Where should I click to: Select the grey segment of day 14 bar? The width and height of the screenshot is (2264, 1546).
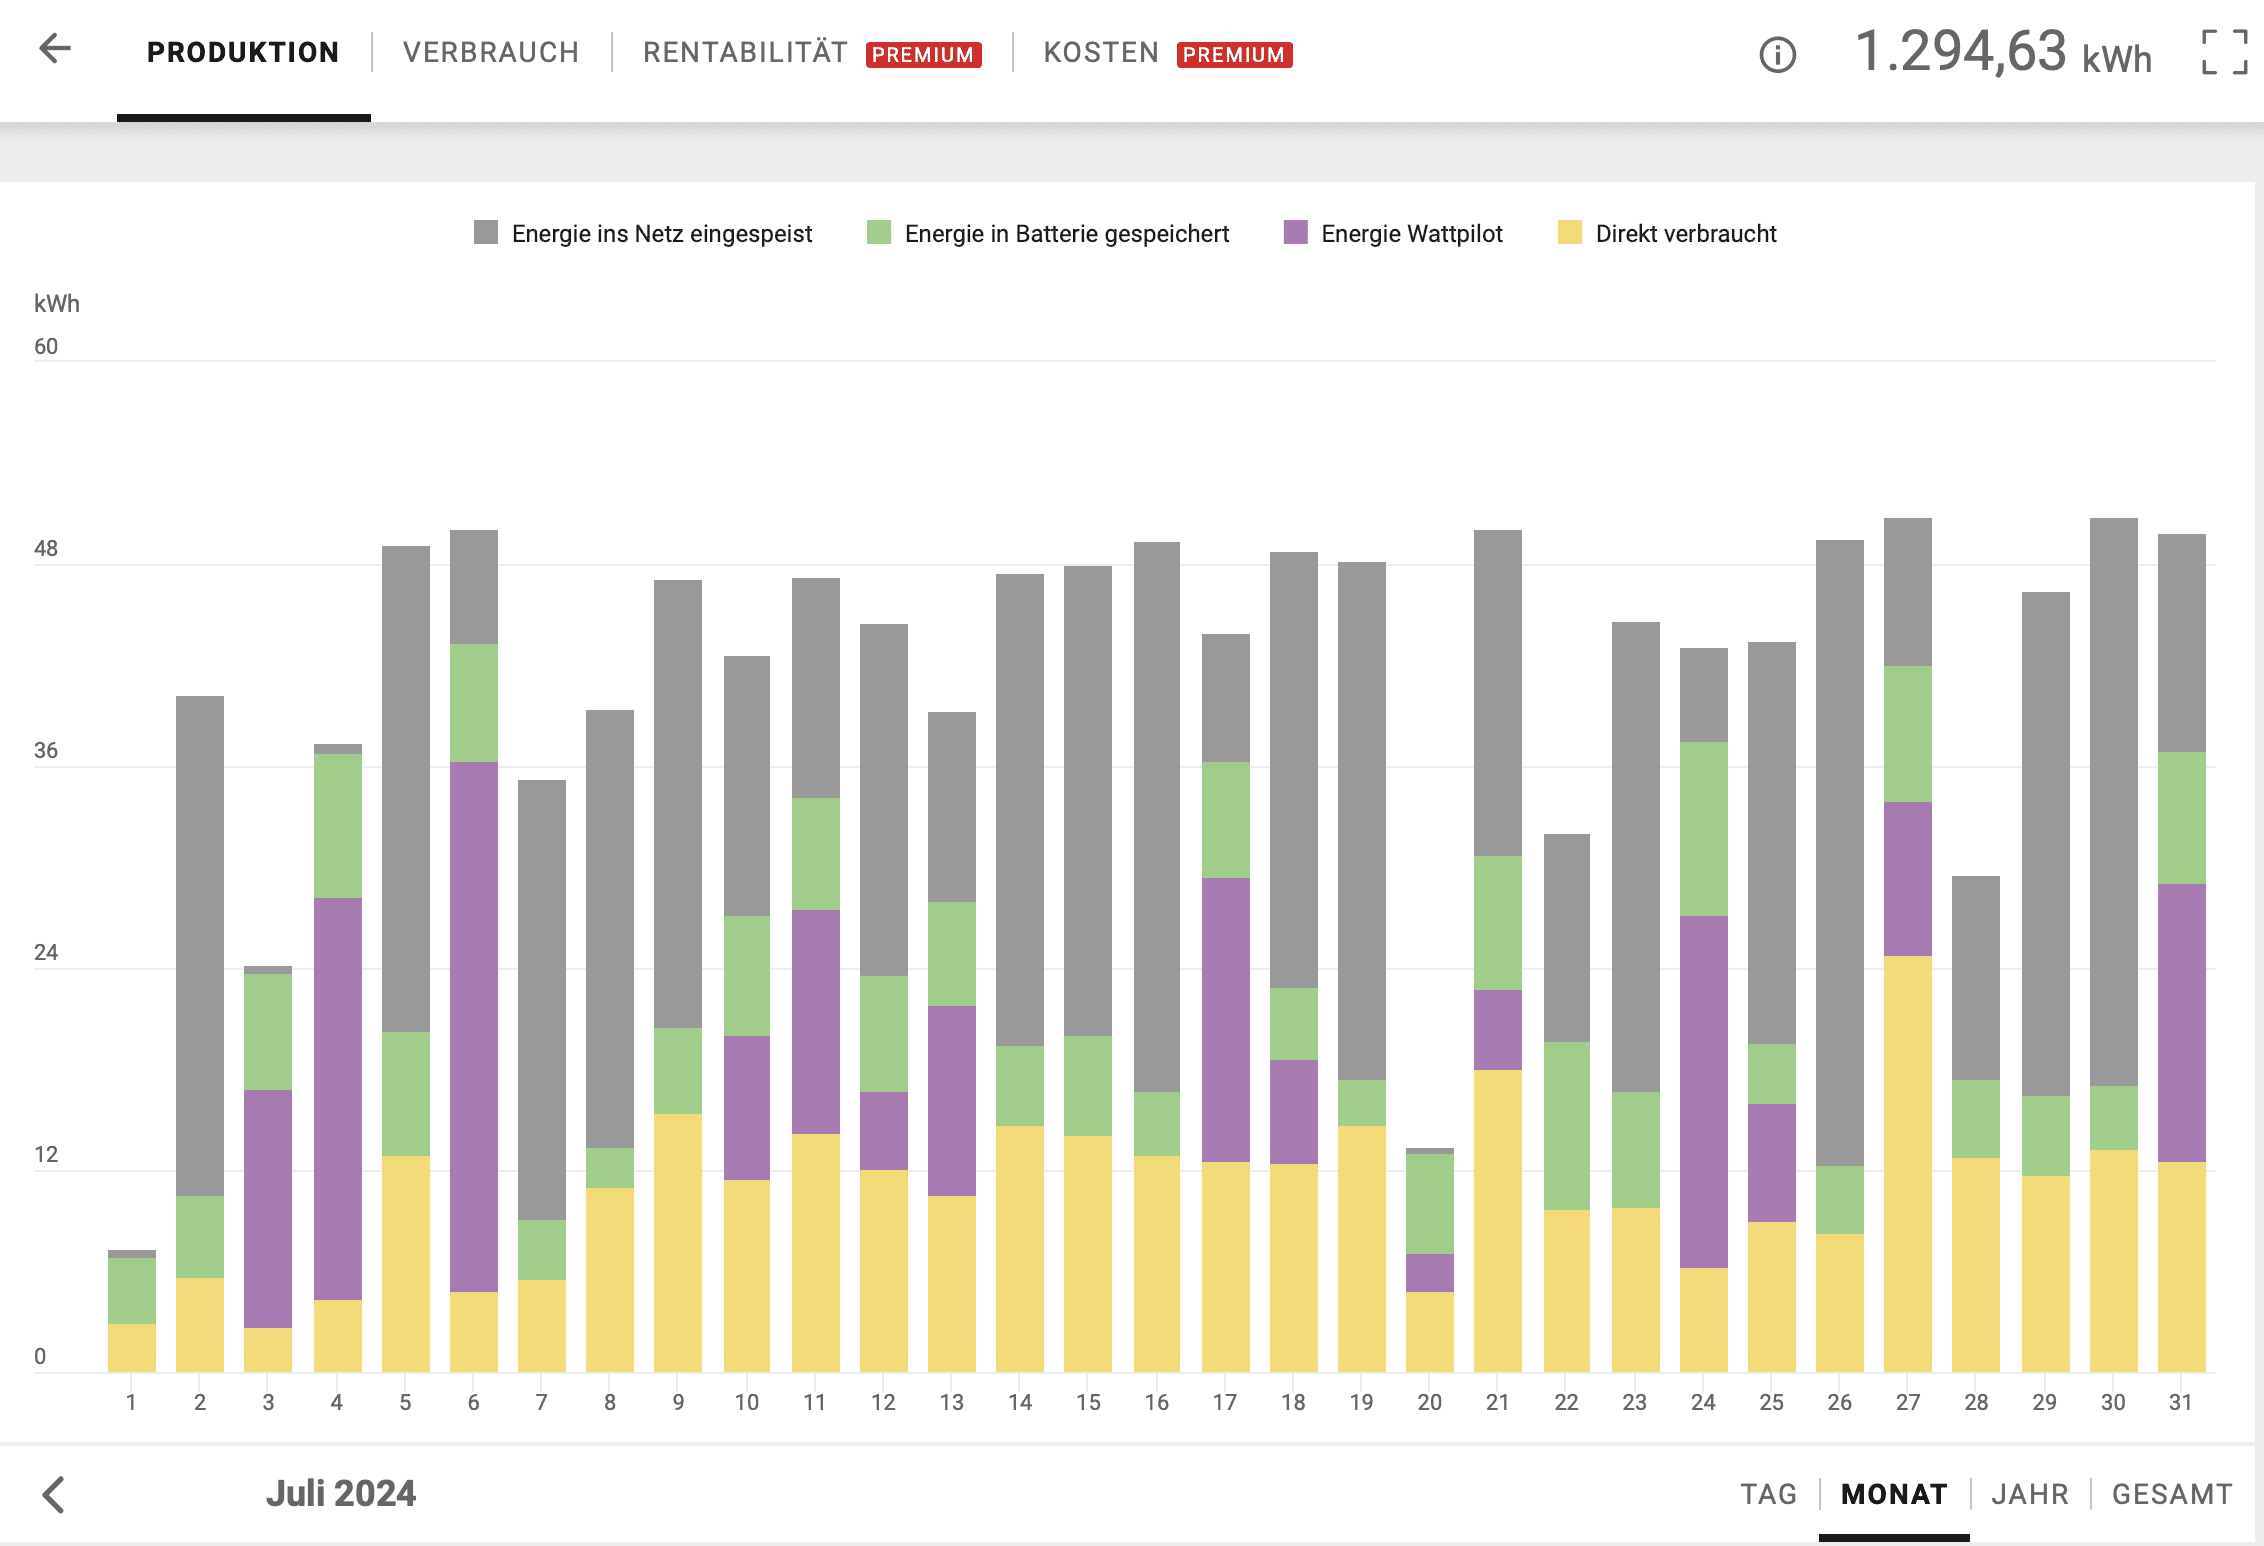1020,810
